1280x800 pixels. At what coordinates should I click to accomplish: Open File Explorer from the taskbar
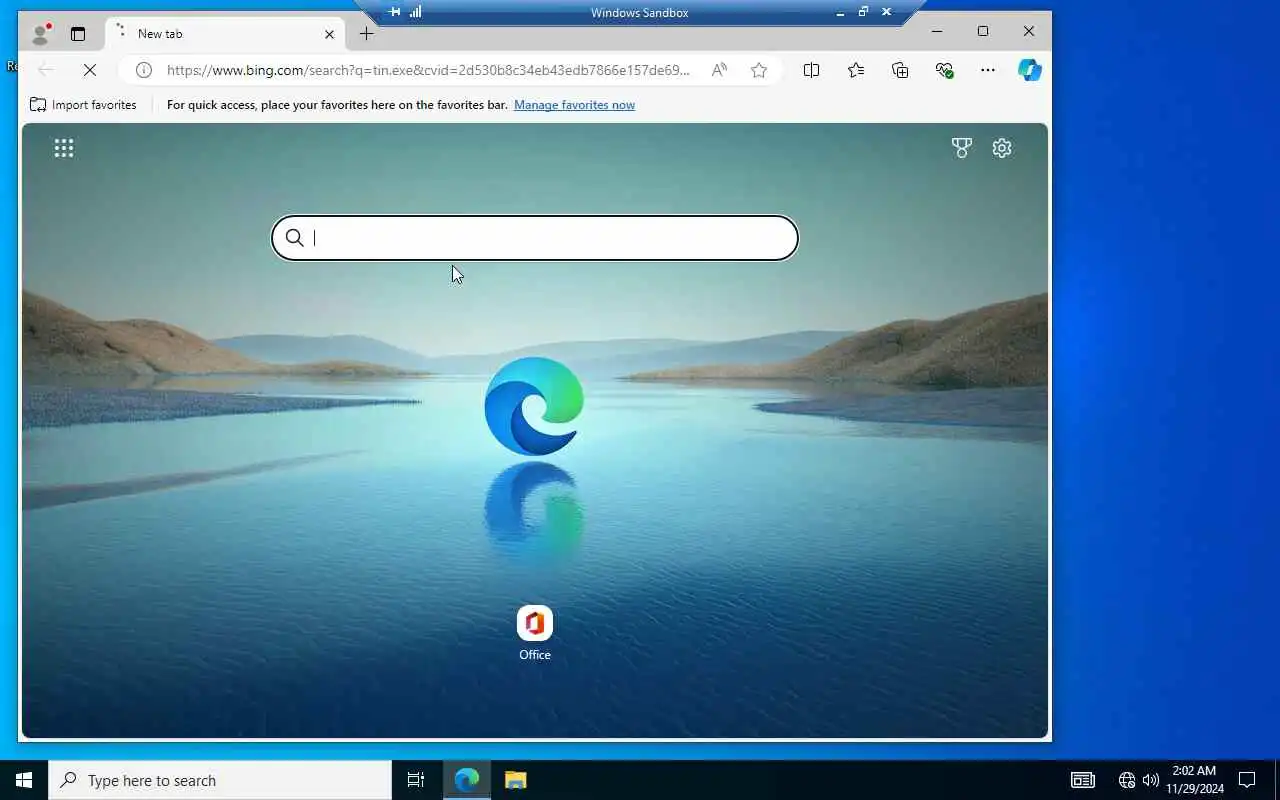[515, 780]
